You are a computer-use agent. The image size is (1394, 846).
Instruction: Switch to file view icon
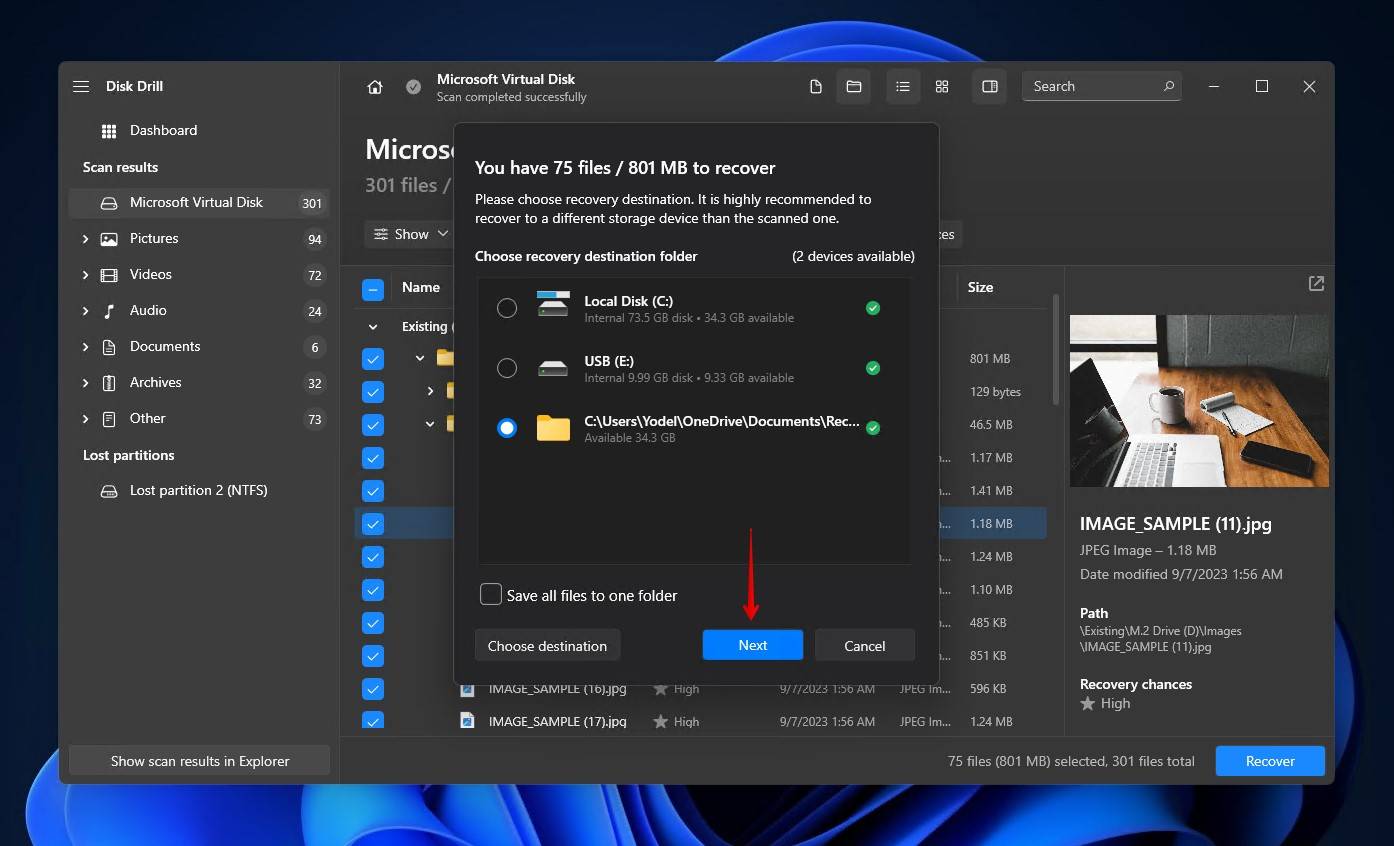pyautogui.click(x=816, y=87)
